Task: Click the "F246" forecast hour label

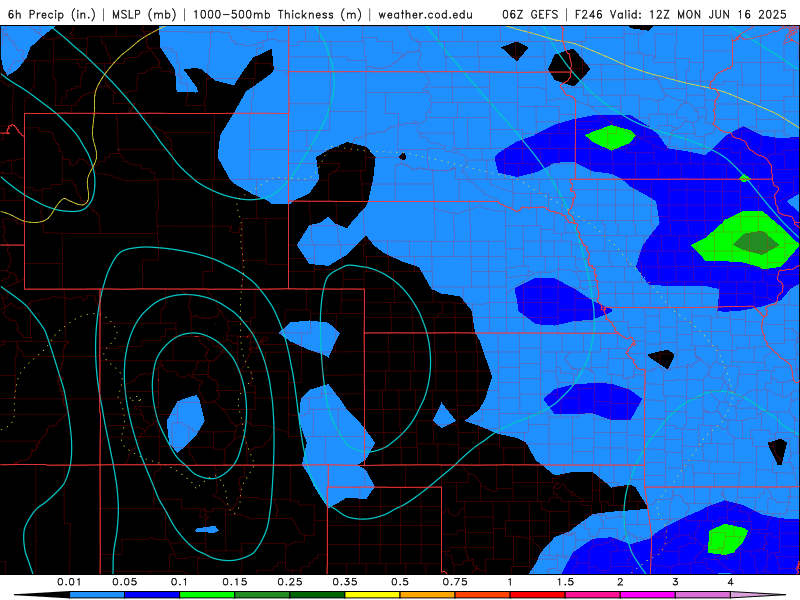Action: click(x=589, y=14)
